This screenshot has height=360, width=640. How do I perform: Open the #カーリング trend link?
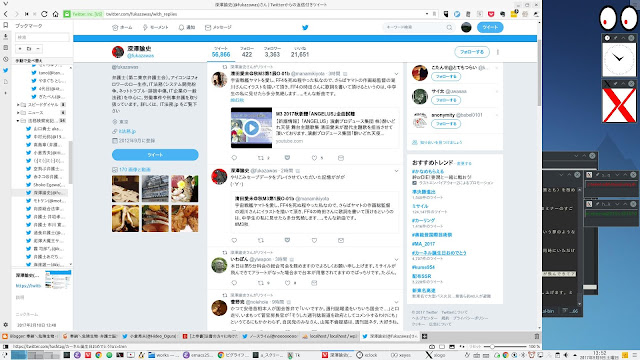click(x=423, y=221)
